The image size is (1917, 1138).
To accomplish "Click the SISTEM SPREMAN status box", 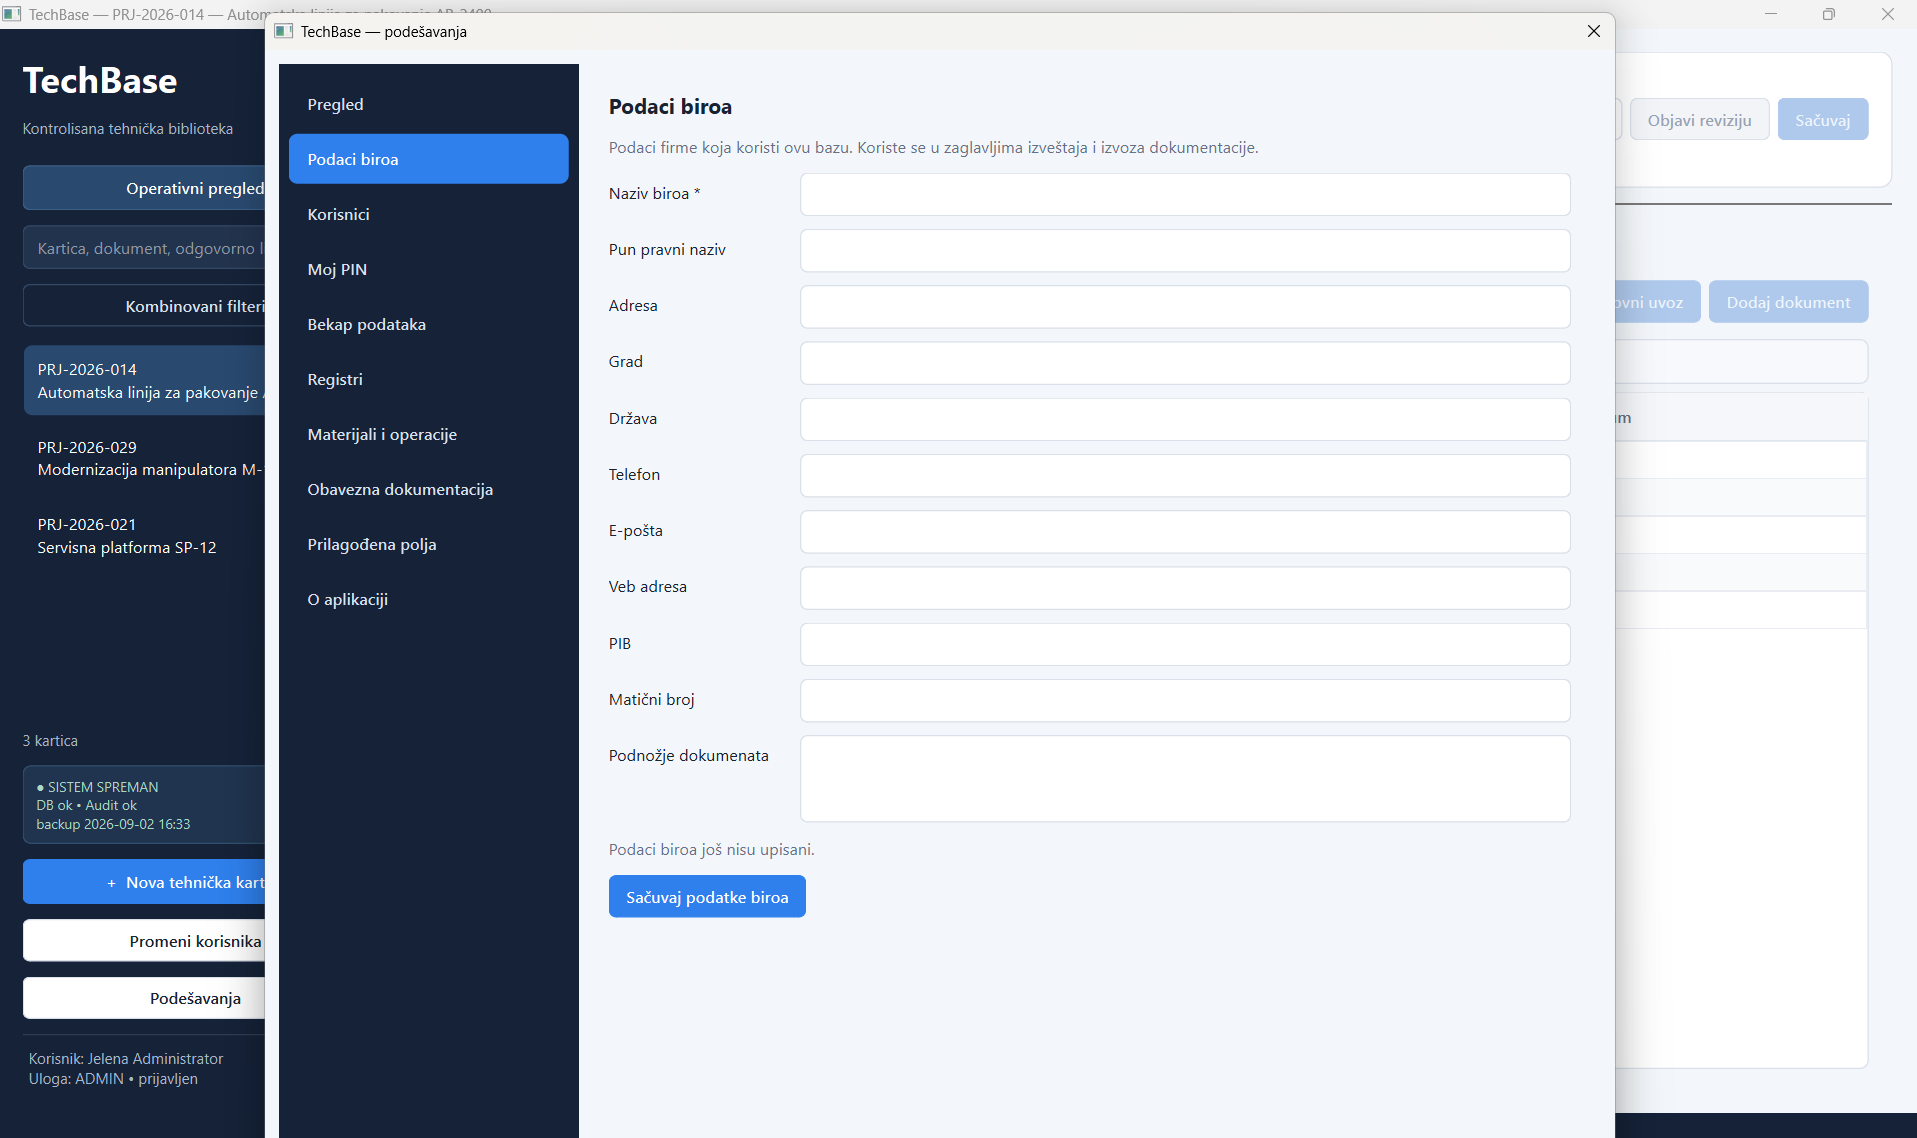I will pos(144,805).
